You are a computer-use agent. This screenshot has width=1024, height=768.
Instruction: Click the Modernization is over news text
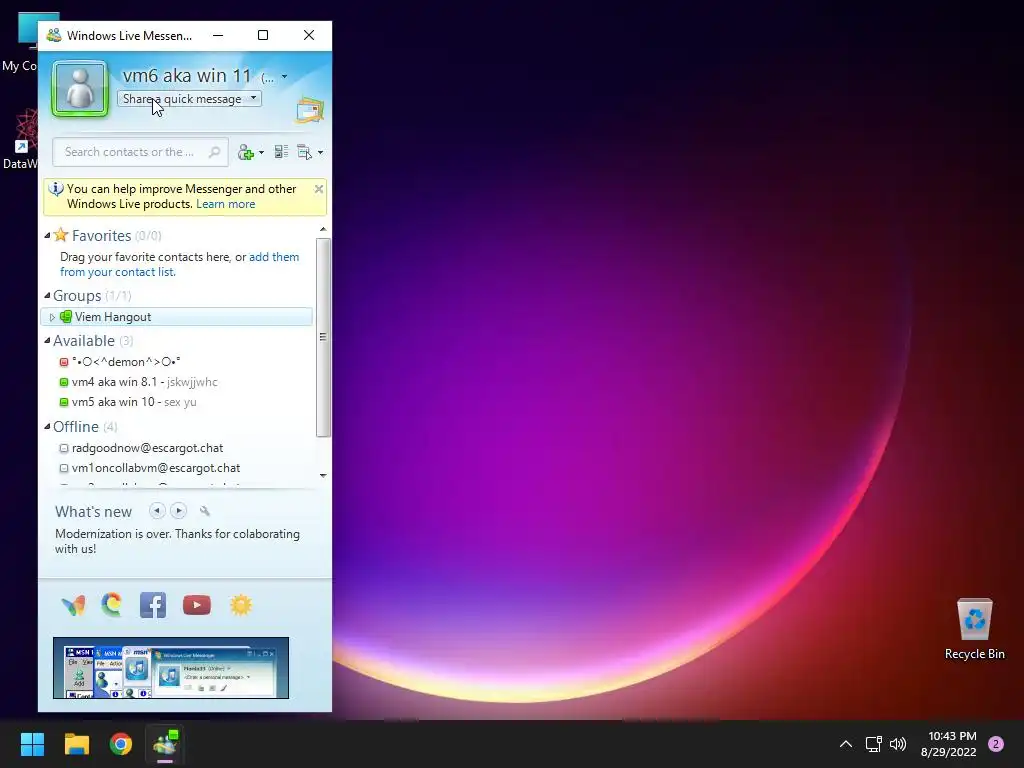[177, 541]
